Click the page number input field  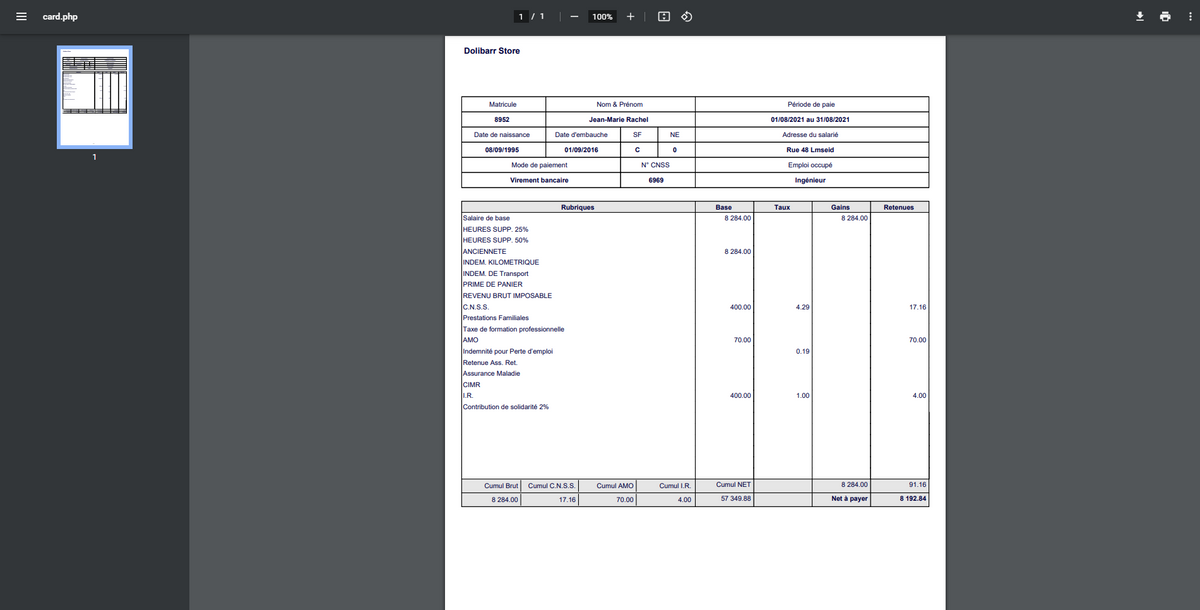coord(521,16)
